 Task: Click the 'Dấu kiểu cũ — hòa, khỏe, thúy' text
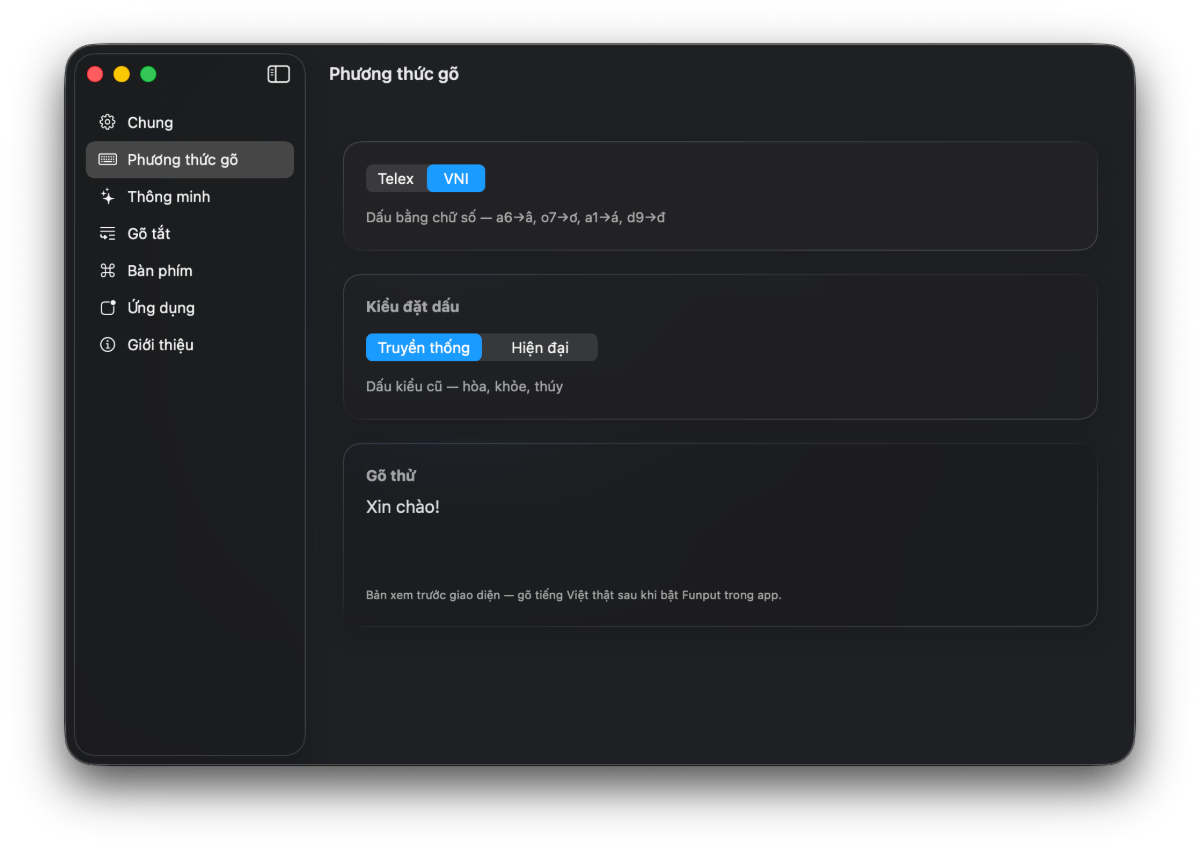point(465,386)
